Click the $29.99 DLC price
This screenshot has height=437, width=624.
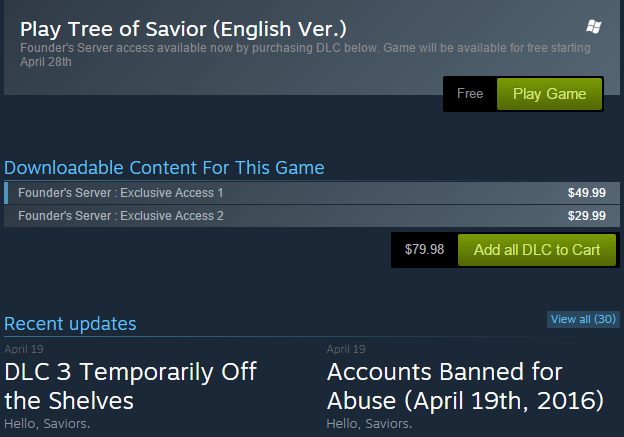[x=586, y=216]
